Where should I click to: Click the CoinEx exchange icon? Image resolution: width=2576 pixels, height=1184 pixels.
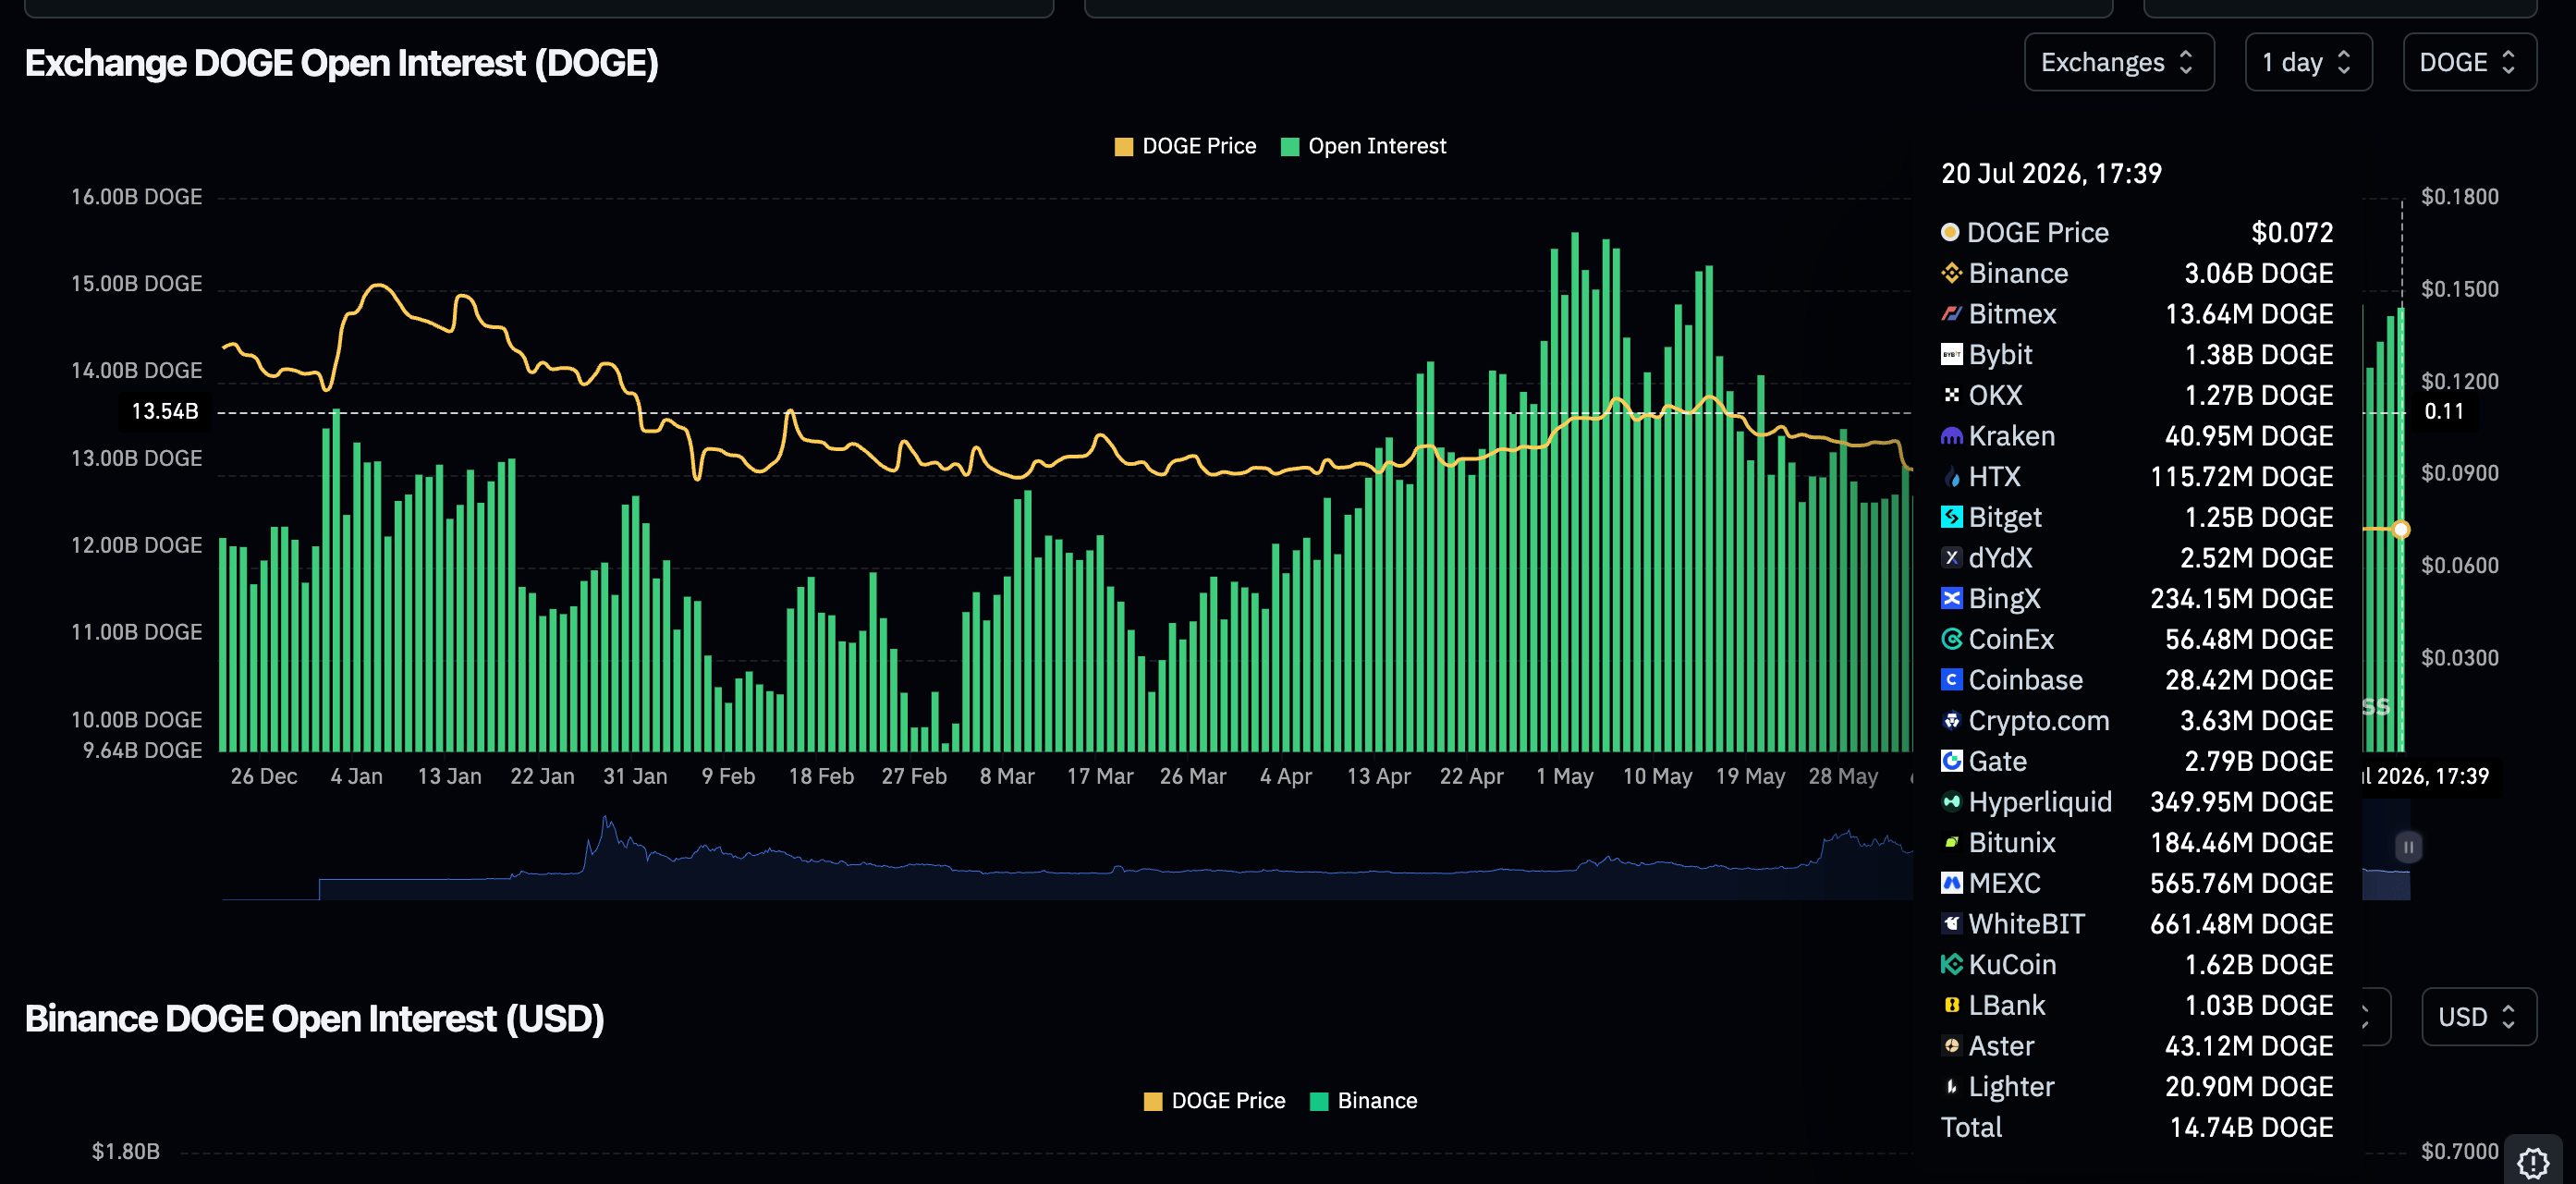(1951, 639)
